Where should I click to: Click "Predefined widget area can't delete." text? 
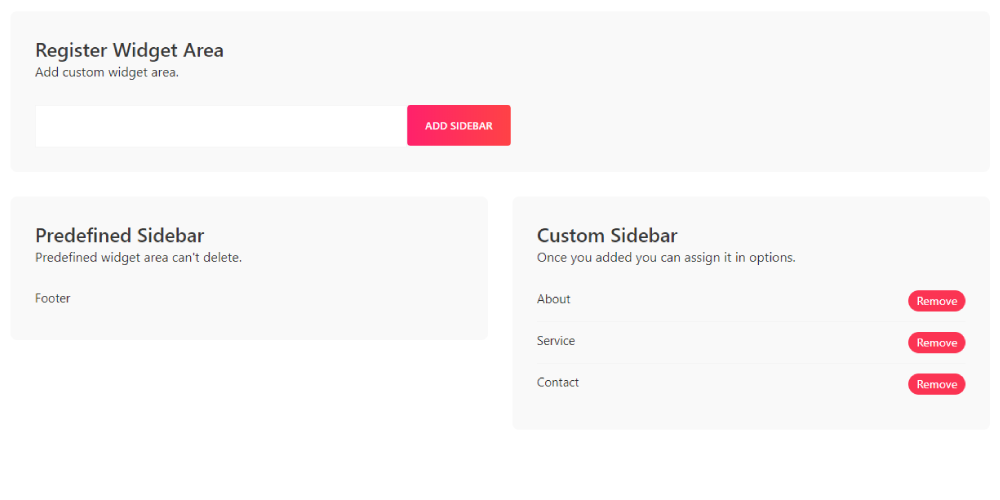pyautogui.click(x=138, y=257)
